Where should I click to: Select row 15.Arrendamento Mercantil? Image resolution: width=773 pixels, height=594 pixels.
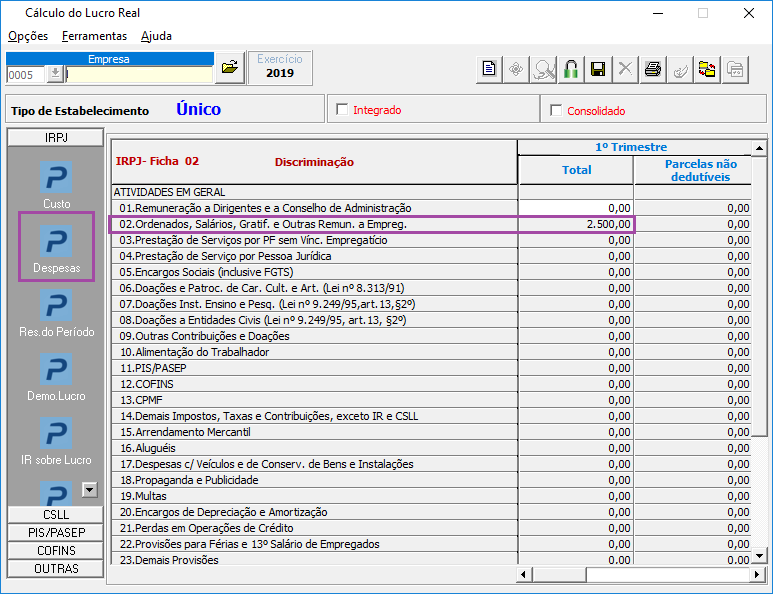(315, 432)
